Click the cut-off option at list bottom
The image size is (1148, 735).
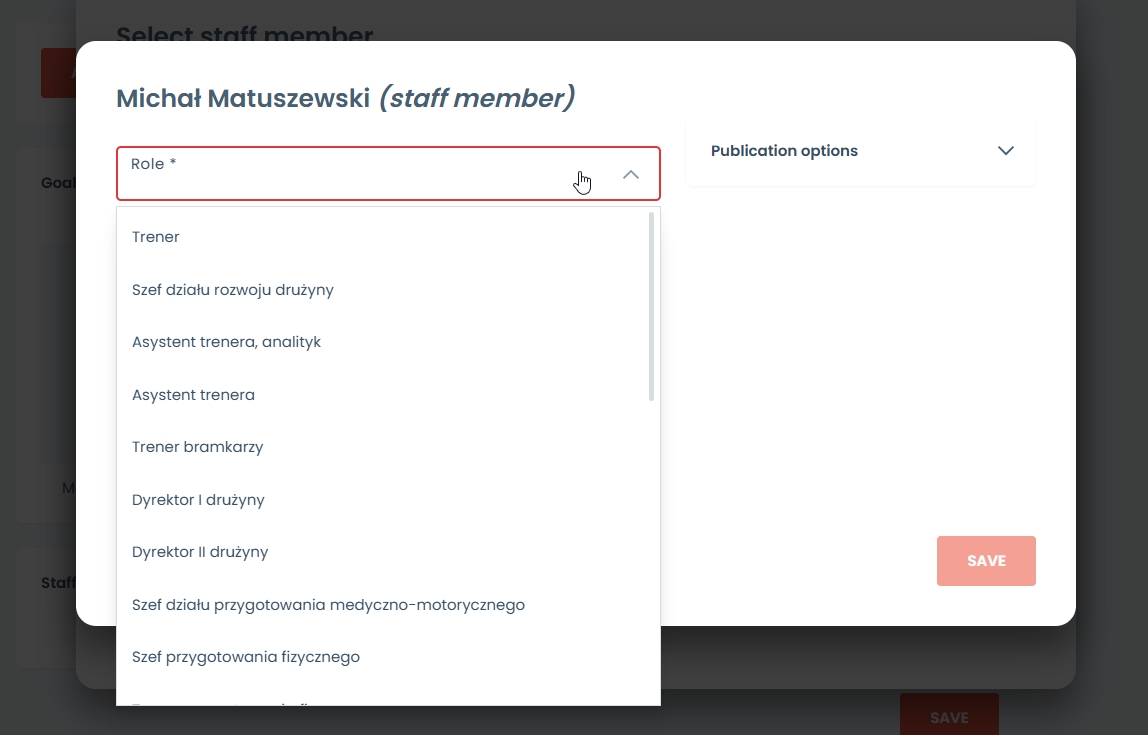point(230,700)
